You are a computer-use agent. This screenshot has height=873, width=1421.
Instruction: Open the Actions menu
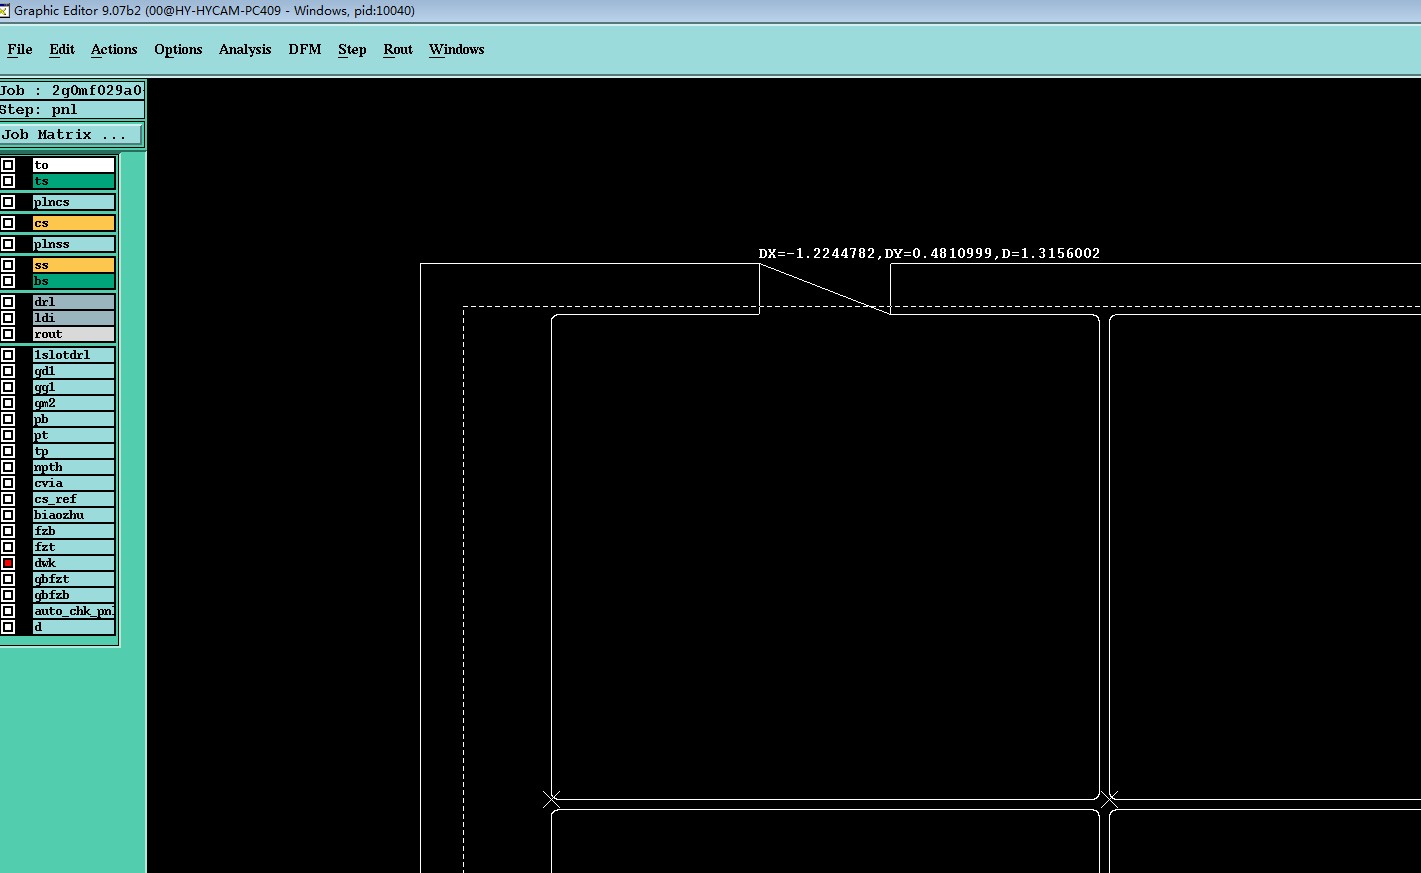[114, 49]
